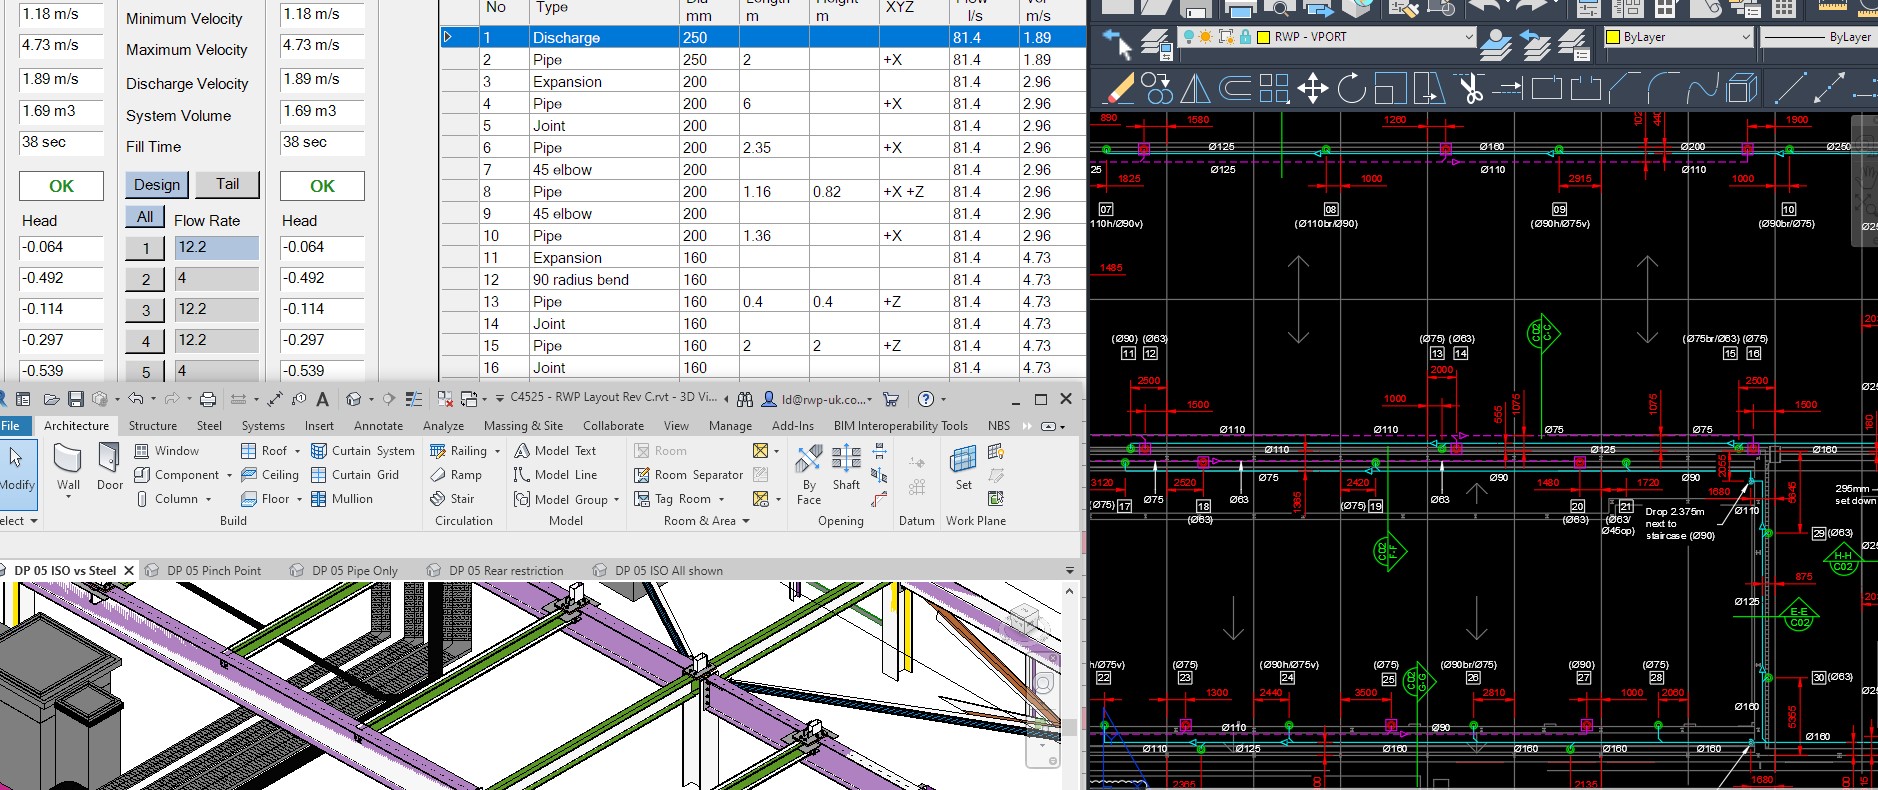Click Revit Undo arrow icon

[136, 399]
